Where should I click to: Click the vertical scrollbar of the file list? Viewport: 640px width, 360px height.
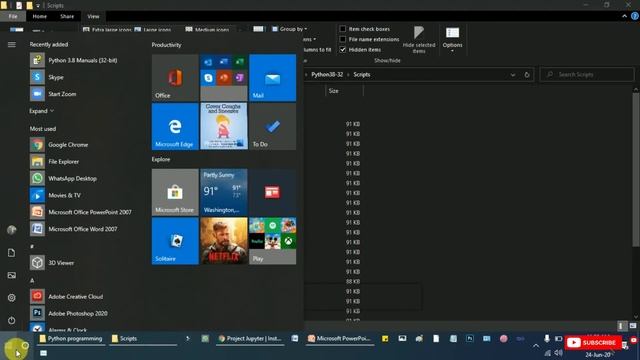coord(636,169)
